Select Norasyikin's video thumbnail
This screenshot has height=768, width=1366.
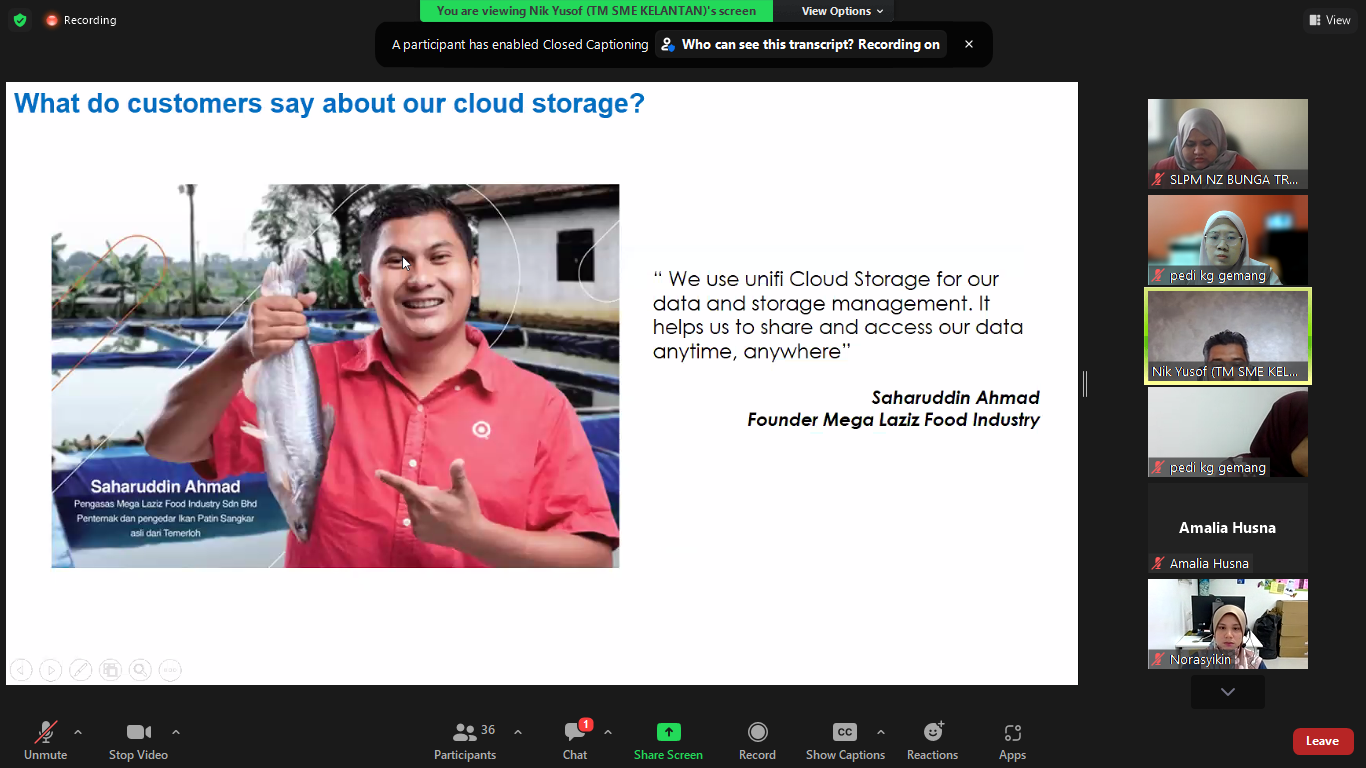[1227, 624]
